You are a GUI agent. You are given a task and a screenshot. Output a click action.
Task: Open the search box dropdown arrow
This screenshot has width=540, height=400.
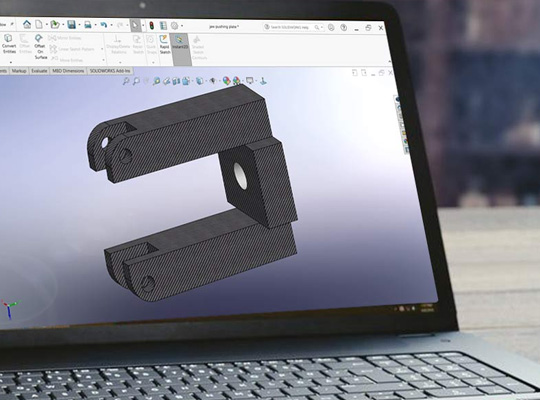pos(322,27)
